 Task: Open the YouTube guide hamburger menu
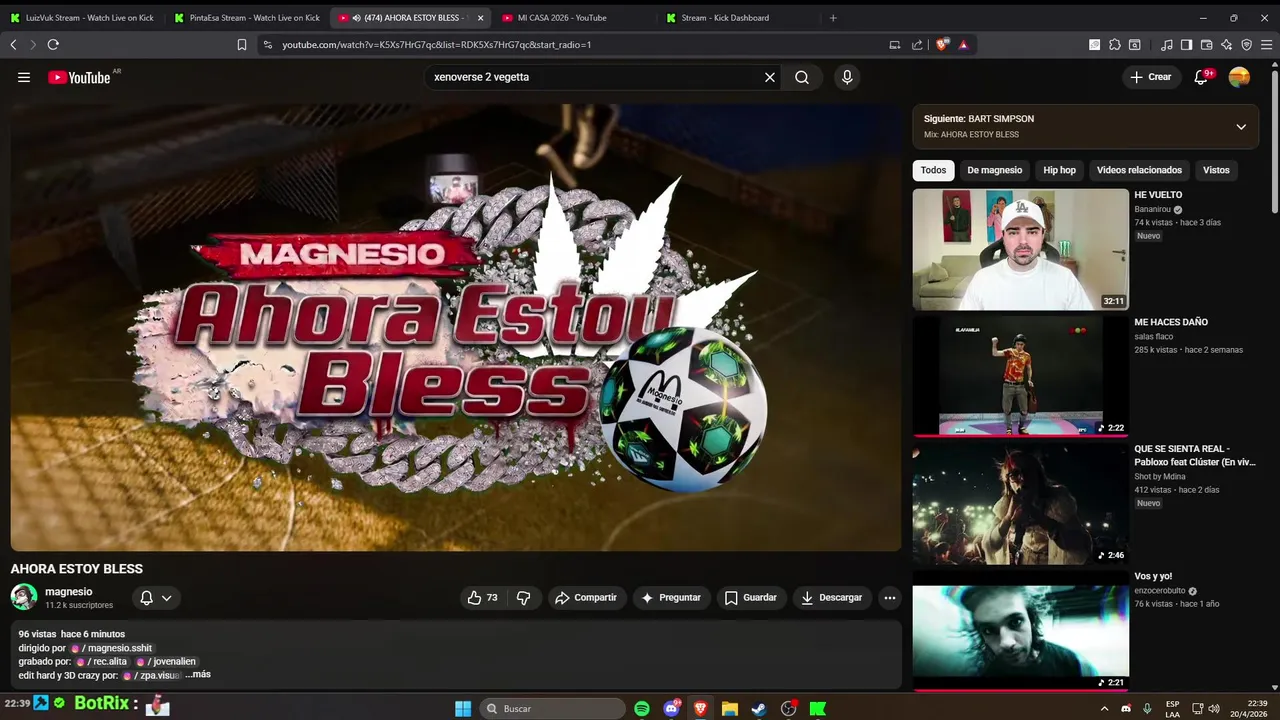point(24,77)
